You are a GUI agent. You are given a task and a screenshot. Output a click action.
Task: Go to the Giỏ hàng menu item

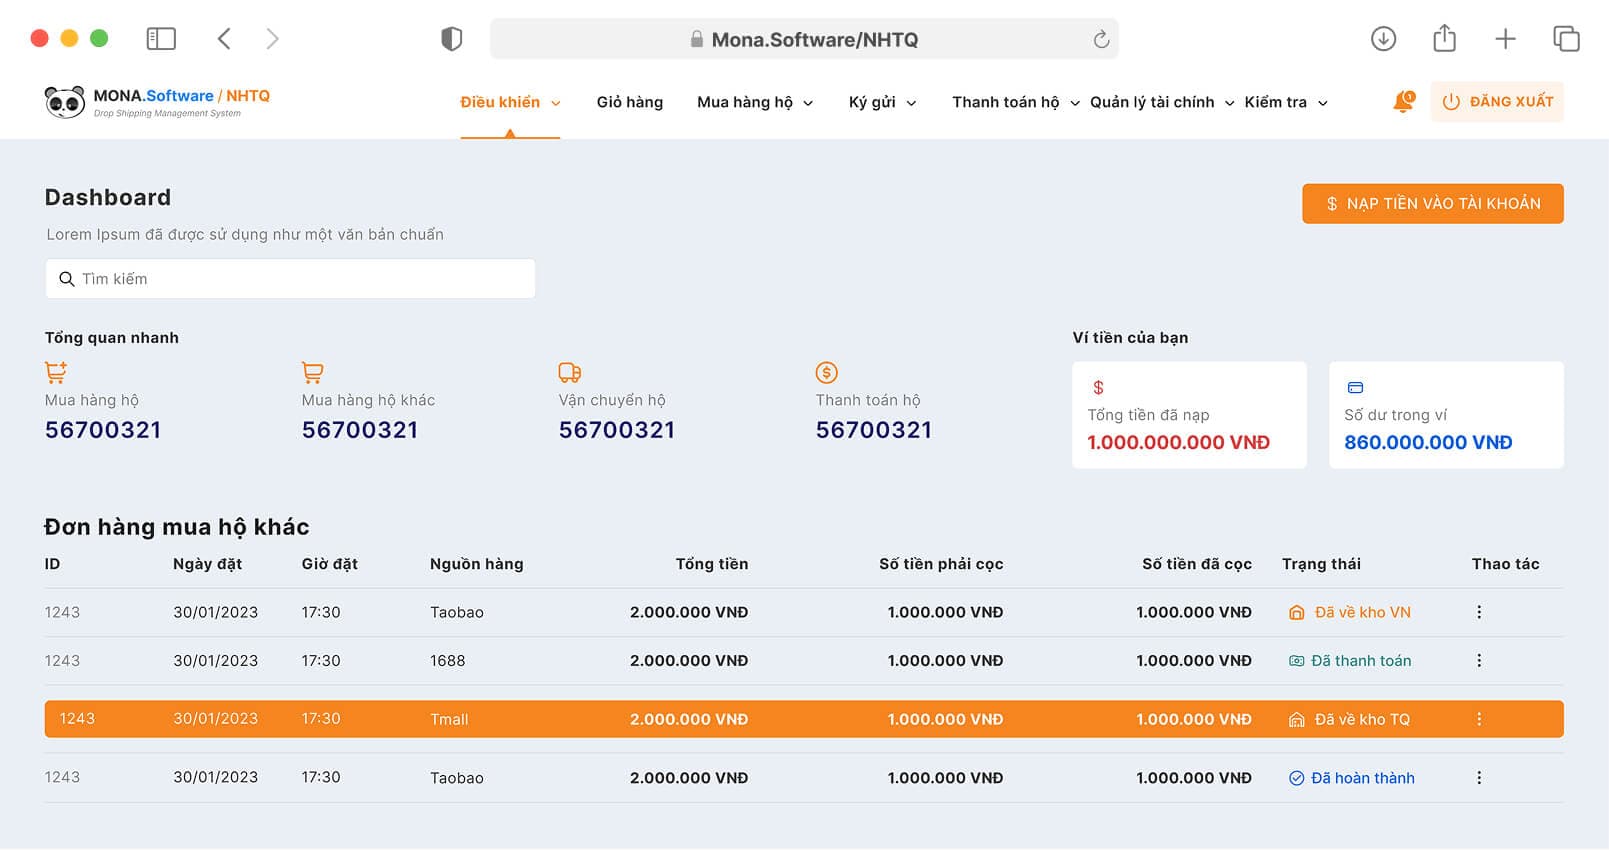pyautogui.click(x=629, y=102)
